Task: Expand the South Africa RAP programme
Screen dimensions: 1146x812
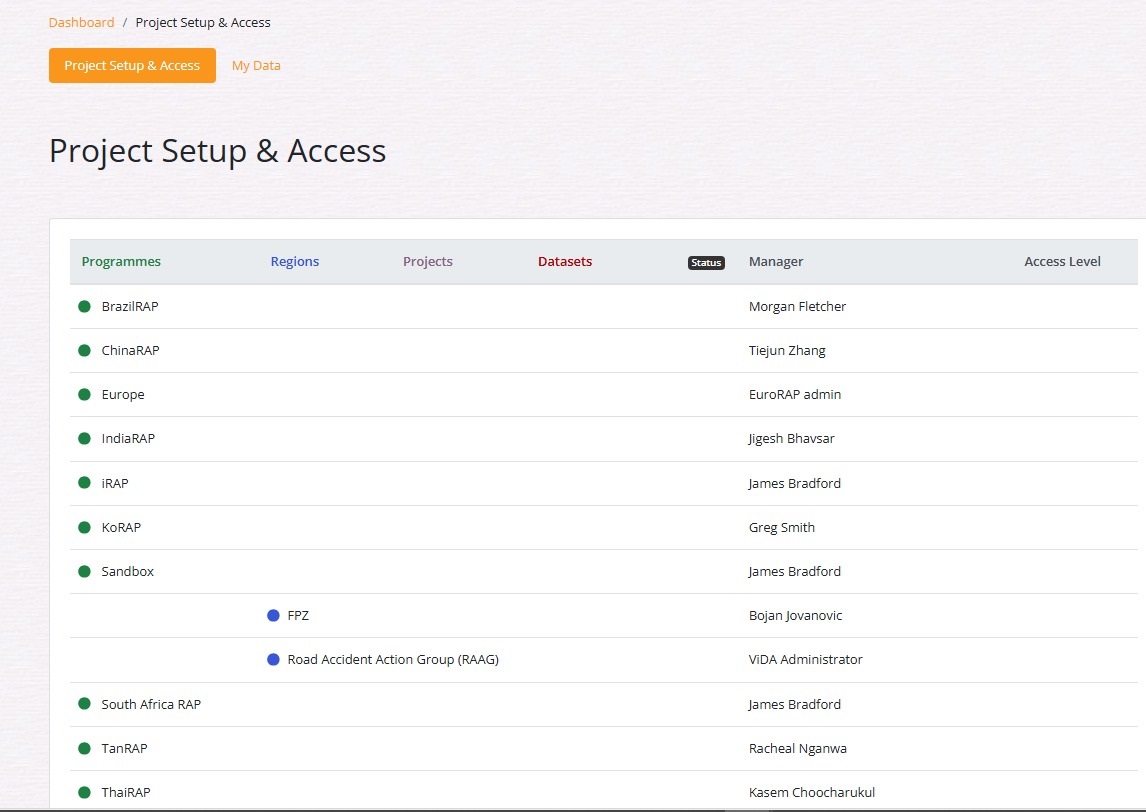Action: tap(151, 704)
